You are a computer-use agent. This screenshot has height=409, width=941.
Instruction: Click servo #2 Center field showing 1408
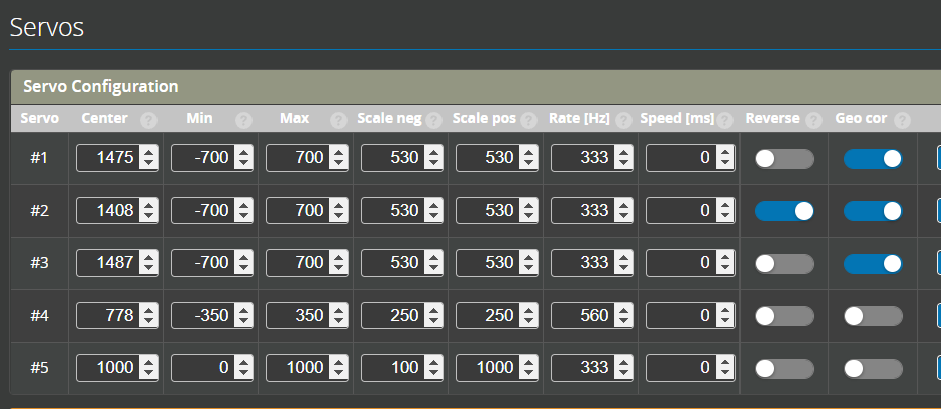pos(107,211)
